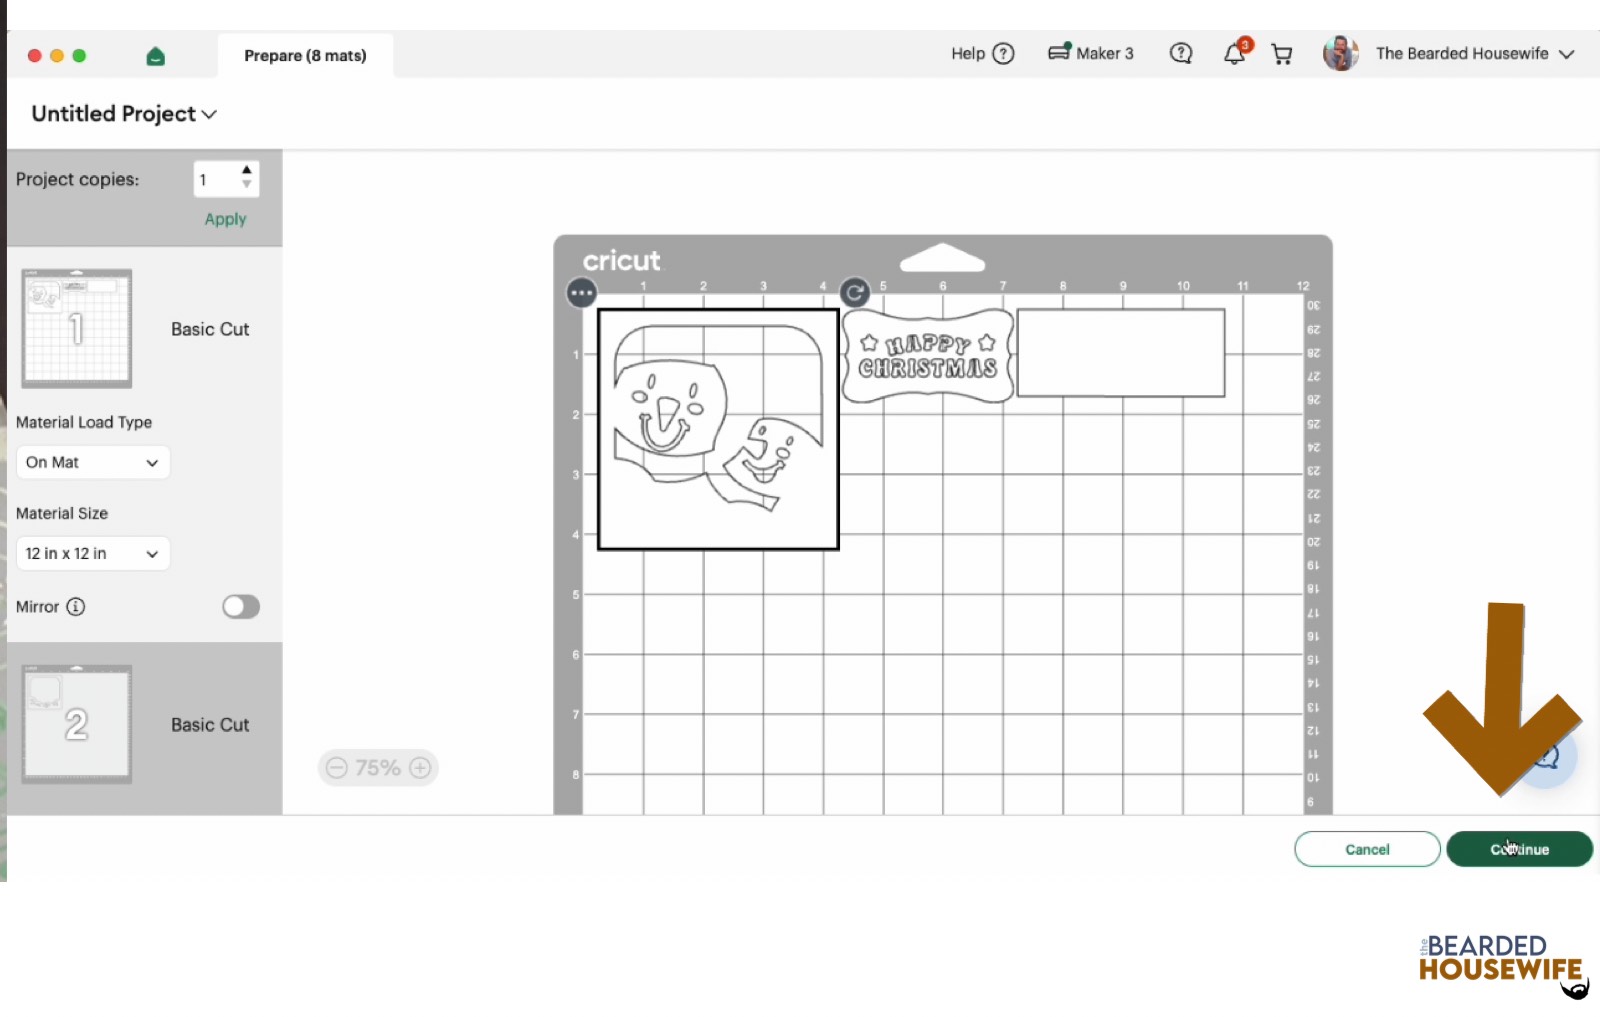
Task: Select the Prepare (8 mats) tab
Action: [x=305, y=56]
